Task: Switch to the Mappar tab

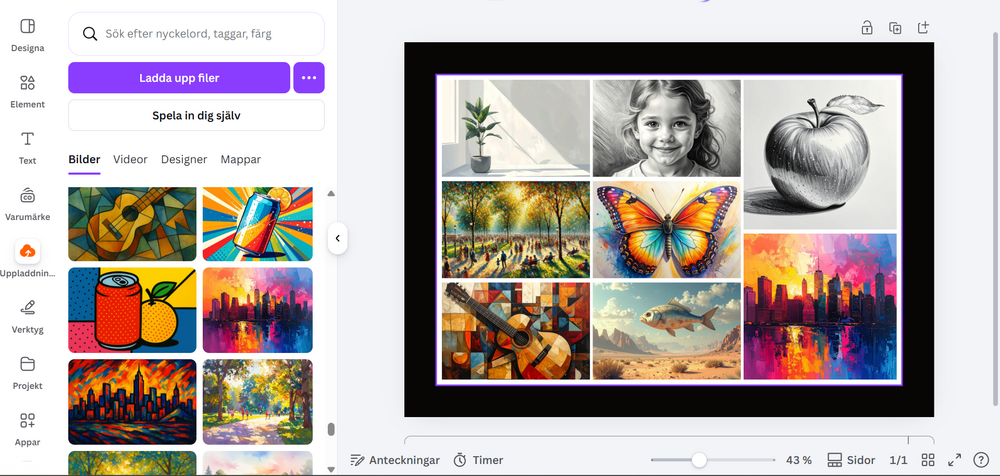Action: 241,159
